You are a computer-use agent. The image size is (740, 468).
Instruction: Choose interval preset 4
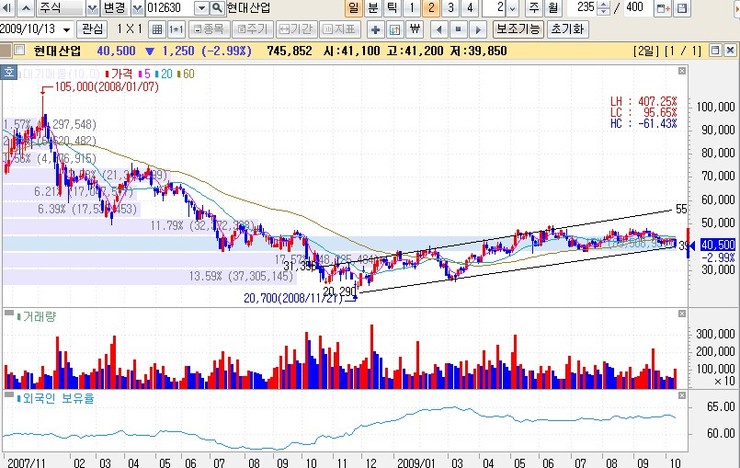click(x=470, y=8)
